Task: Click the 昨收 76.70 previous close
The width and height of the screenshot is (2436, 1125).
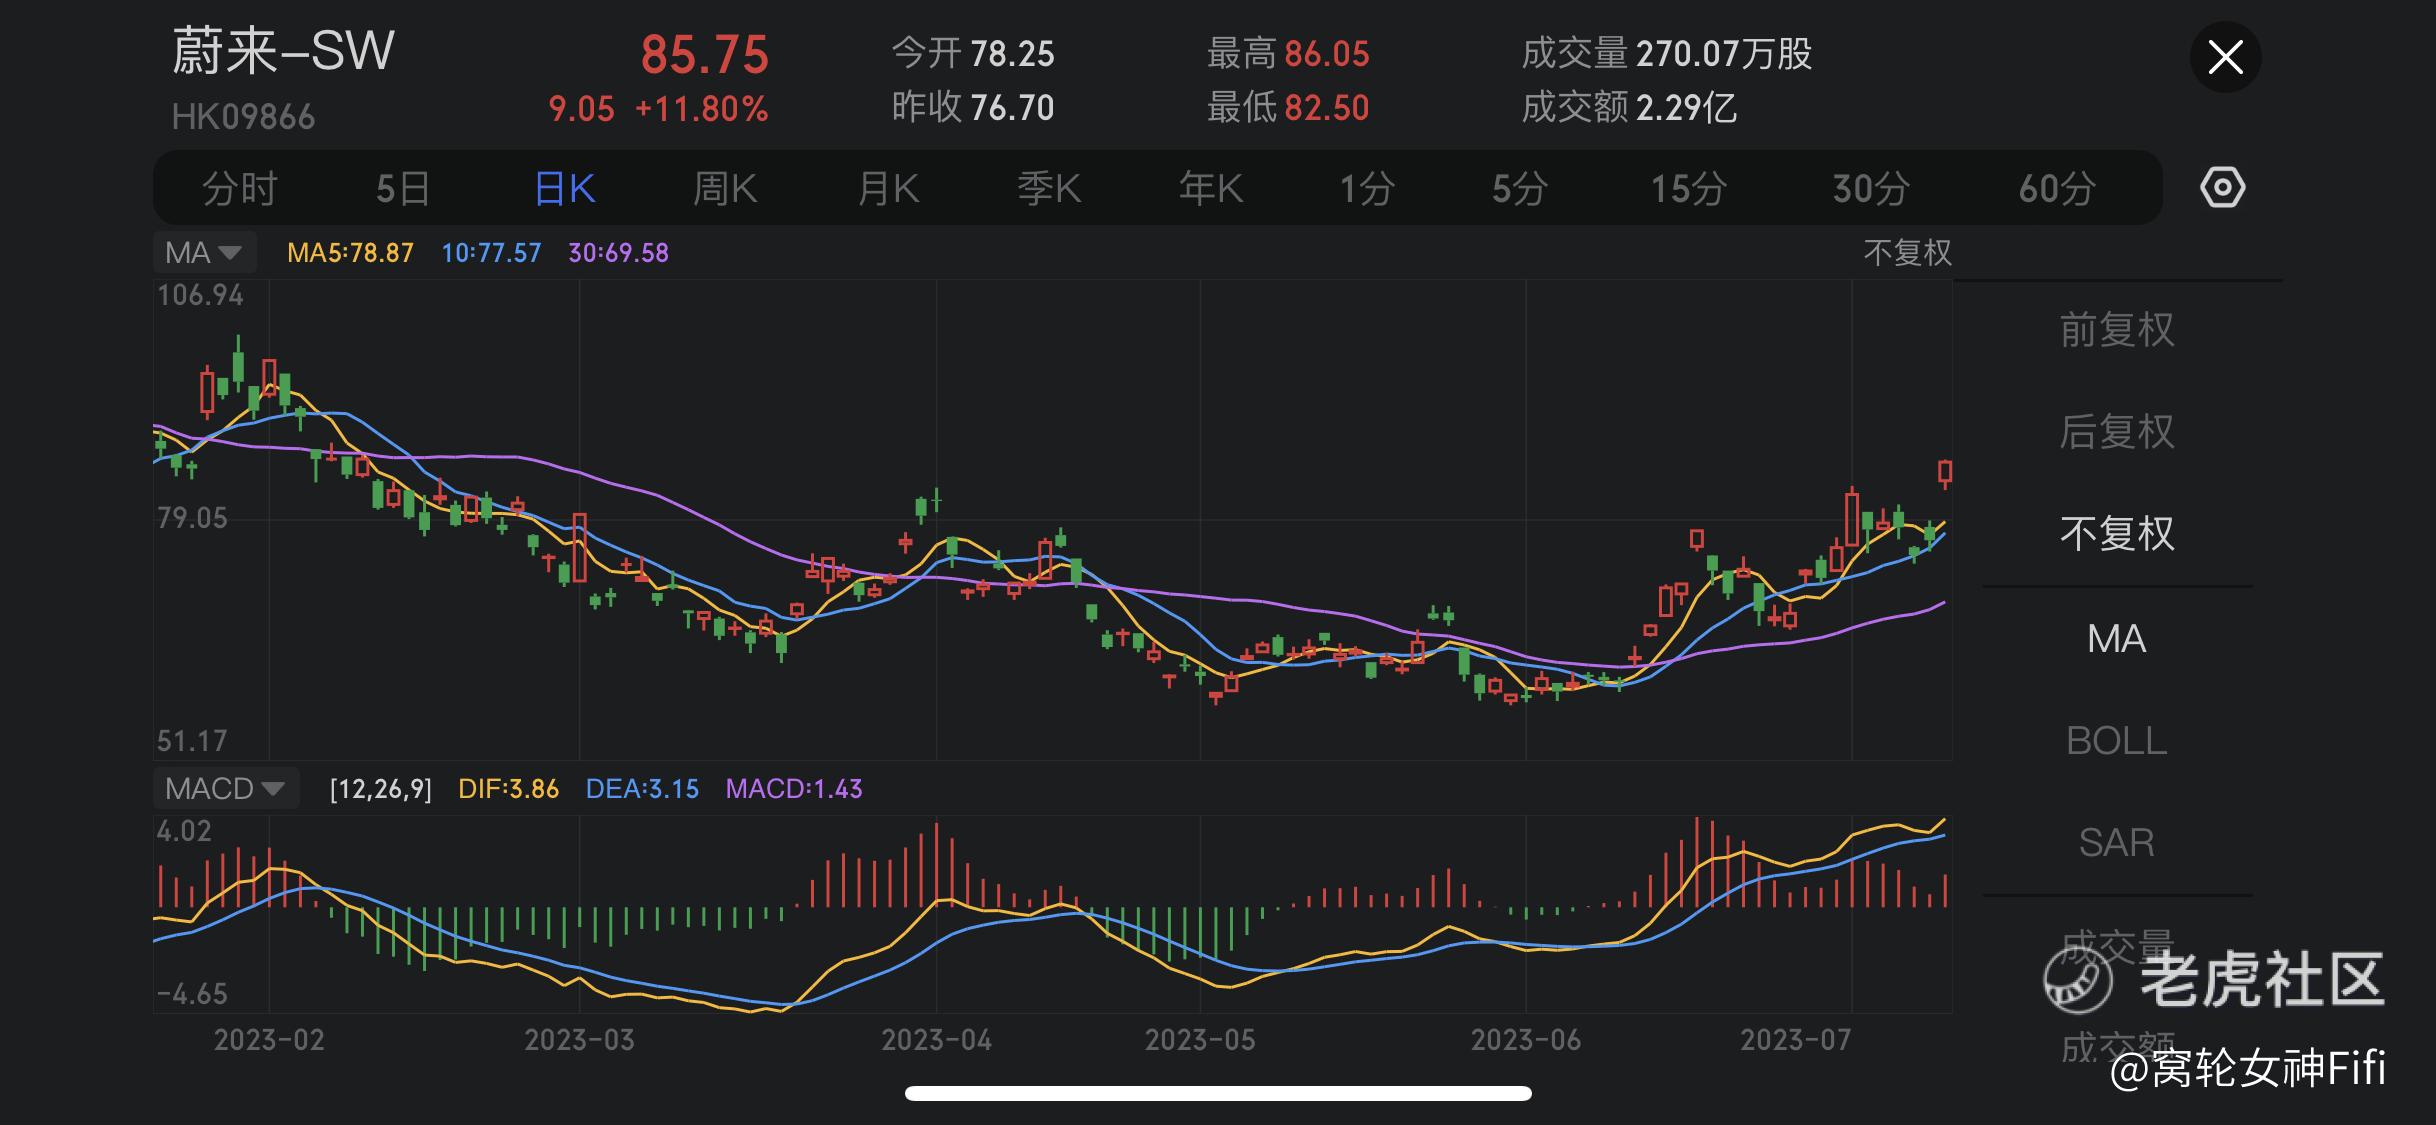Action: point(972,107)
